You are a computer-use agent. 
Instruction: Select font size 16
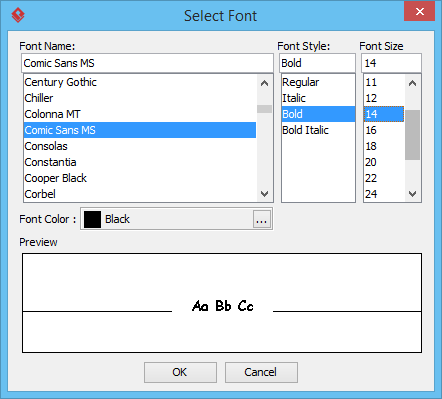point(384,130)
